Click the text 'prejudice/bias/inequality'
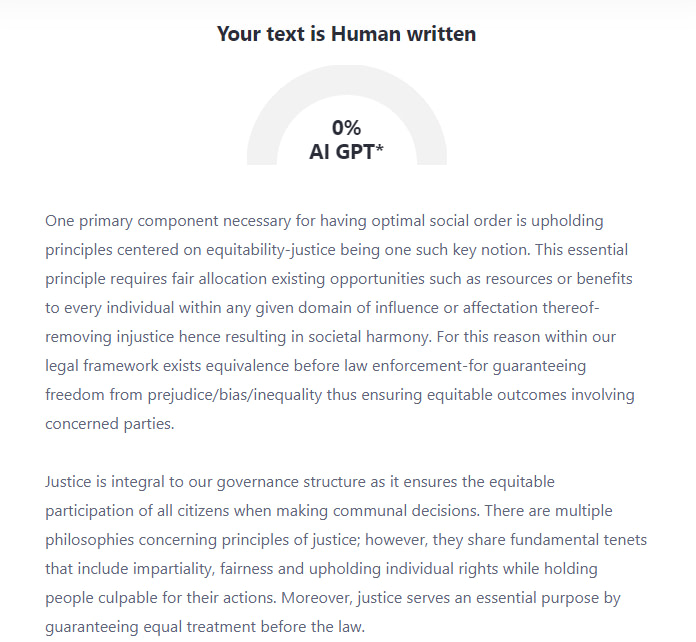 [235, 395]
